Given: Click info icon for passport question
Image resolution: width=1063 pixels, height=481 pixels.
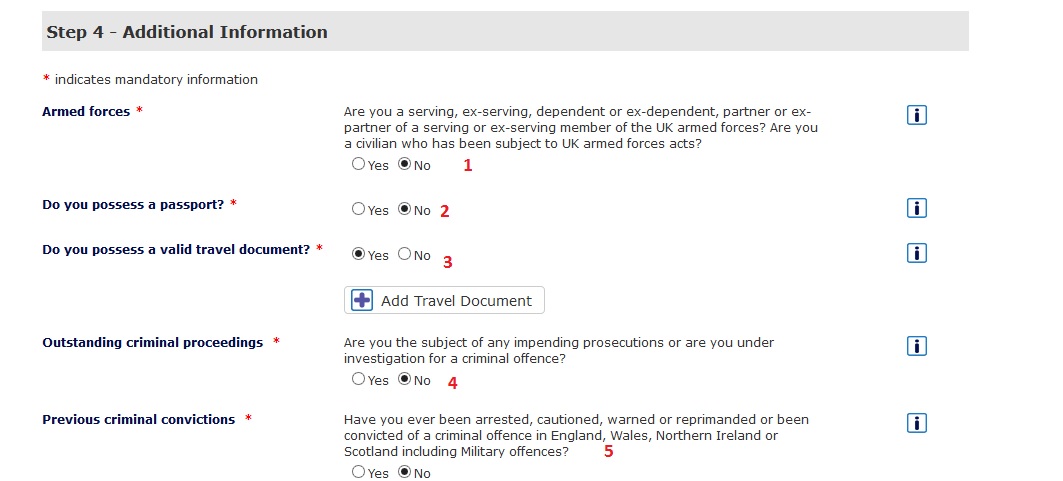Looking at the screenshot, I should pyautogui.click(x=916, y=208).
